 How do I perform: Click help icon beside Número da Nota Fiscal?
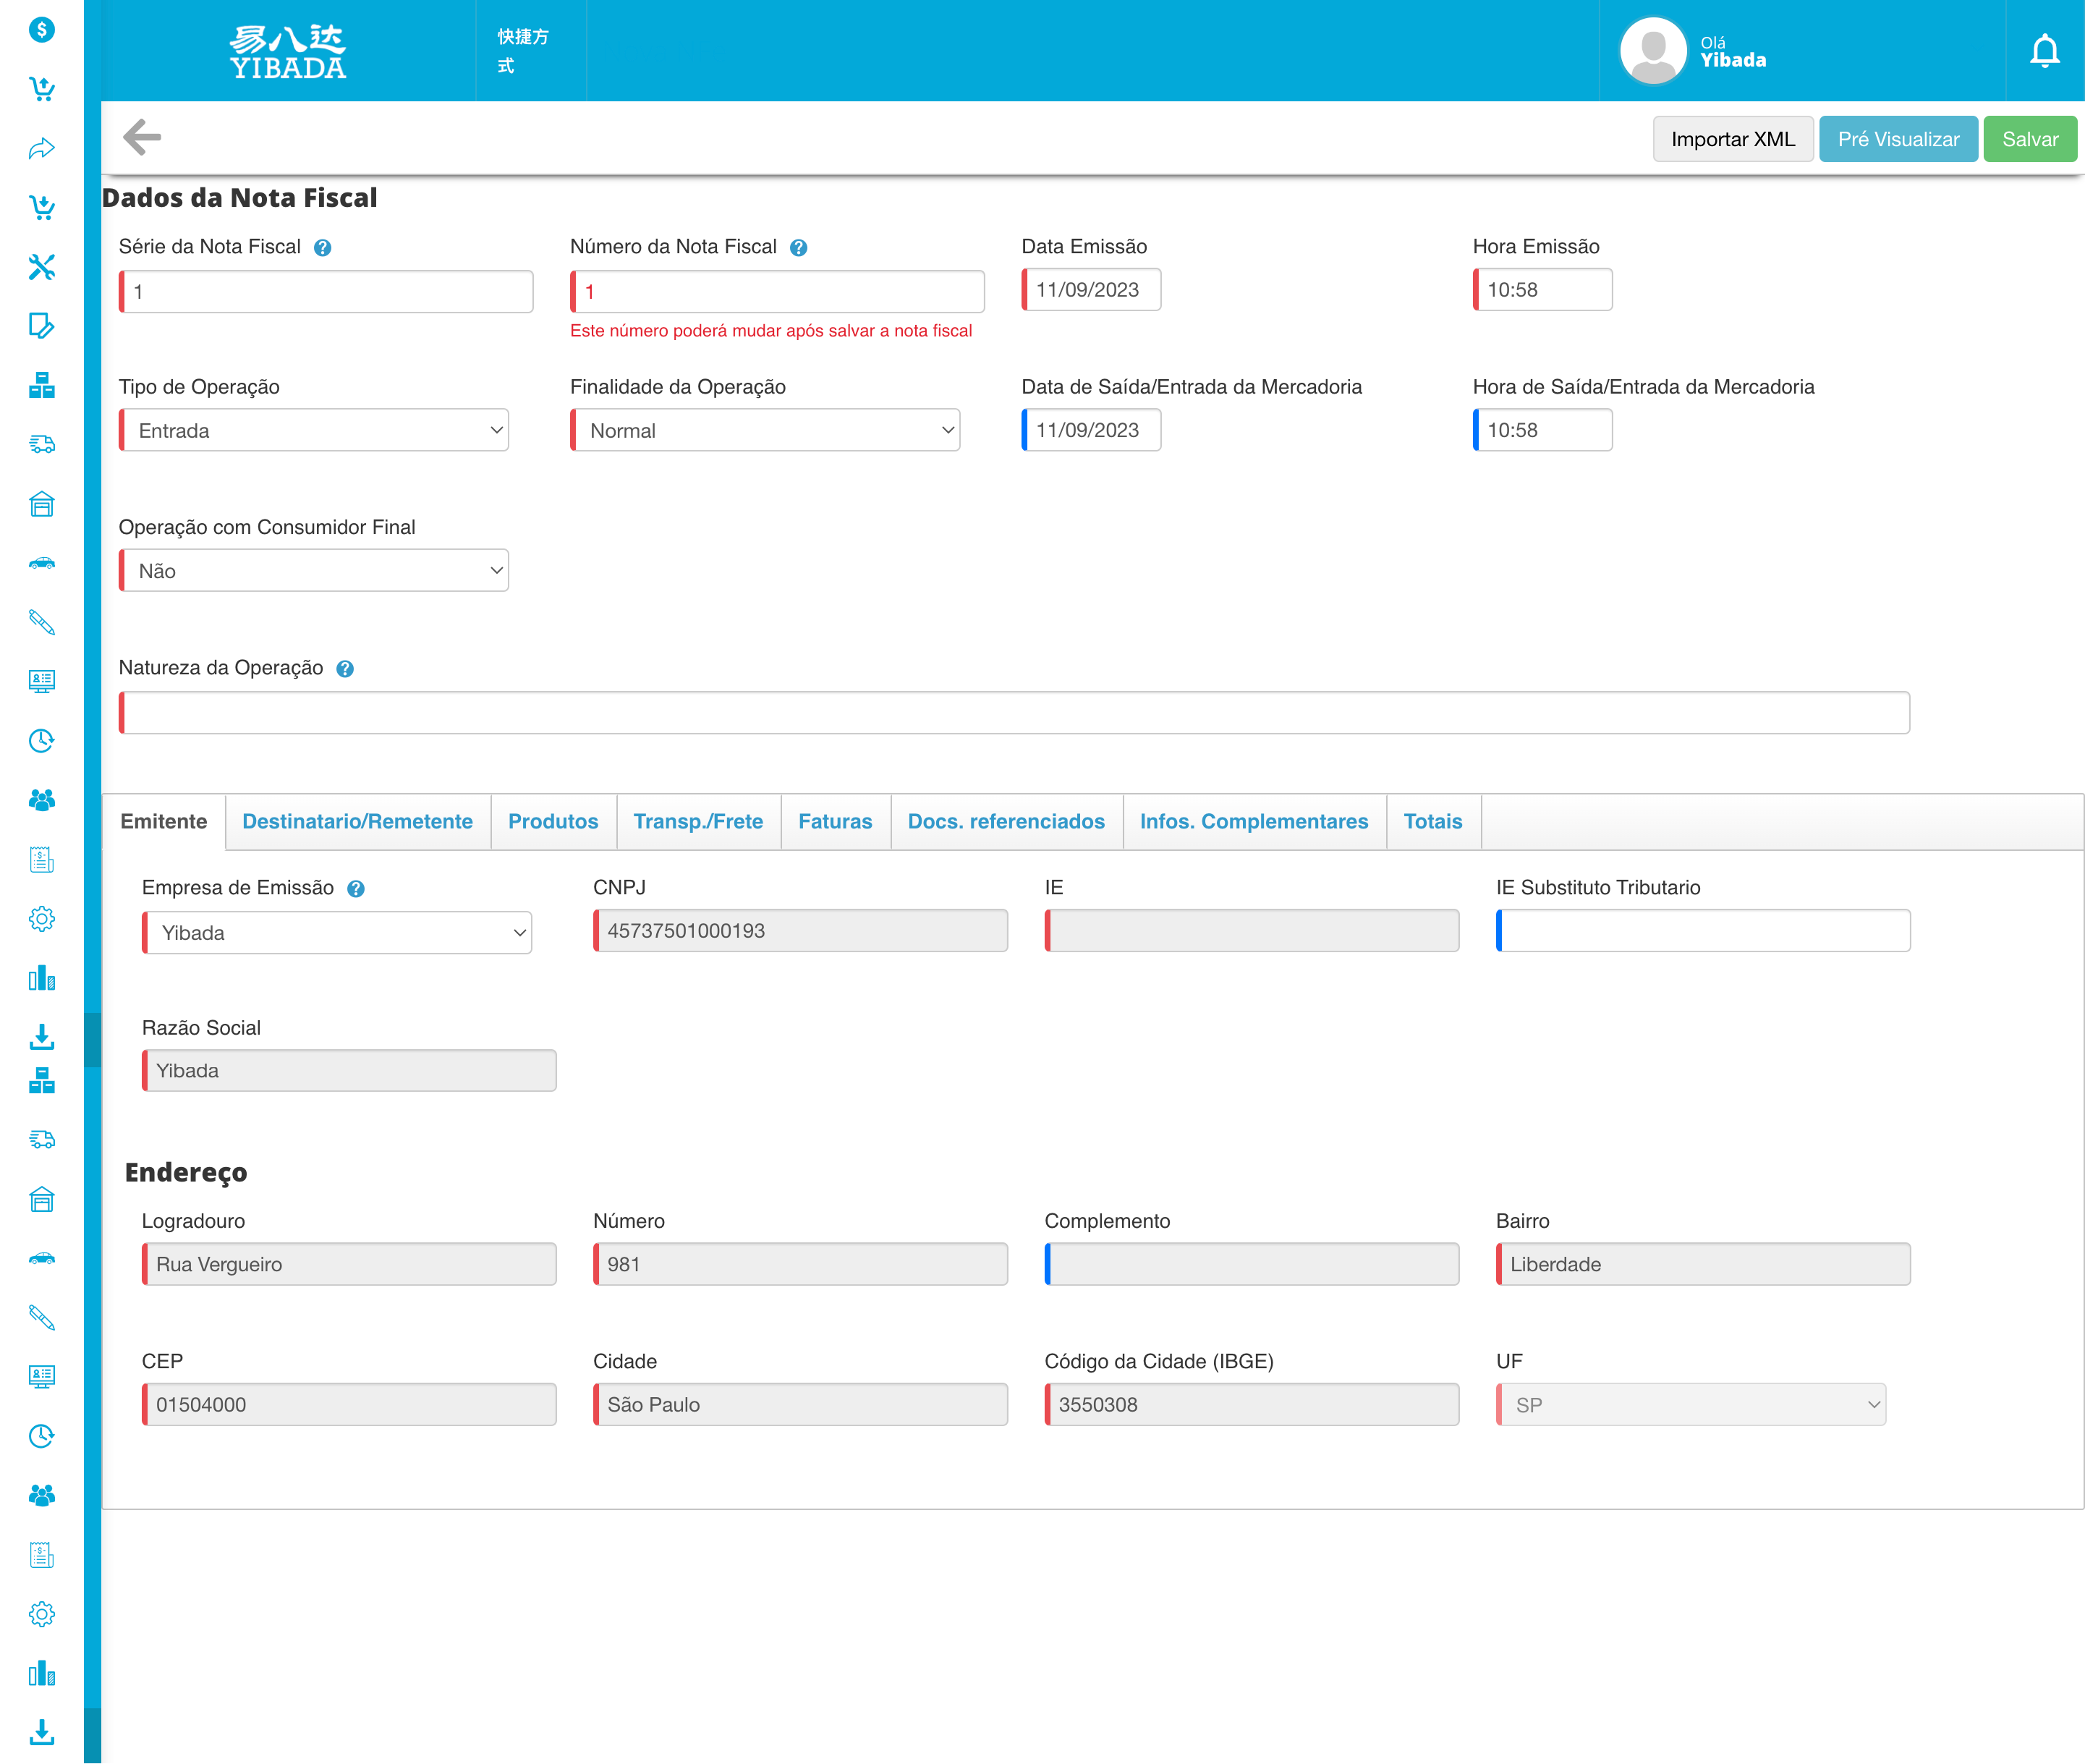798,248
